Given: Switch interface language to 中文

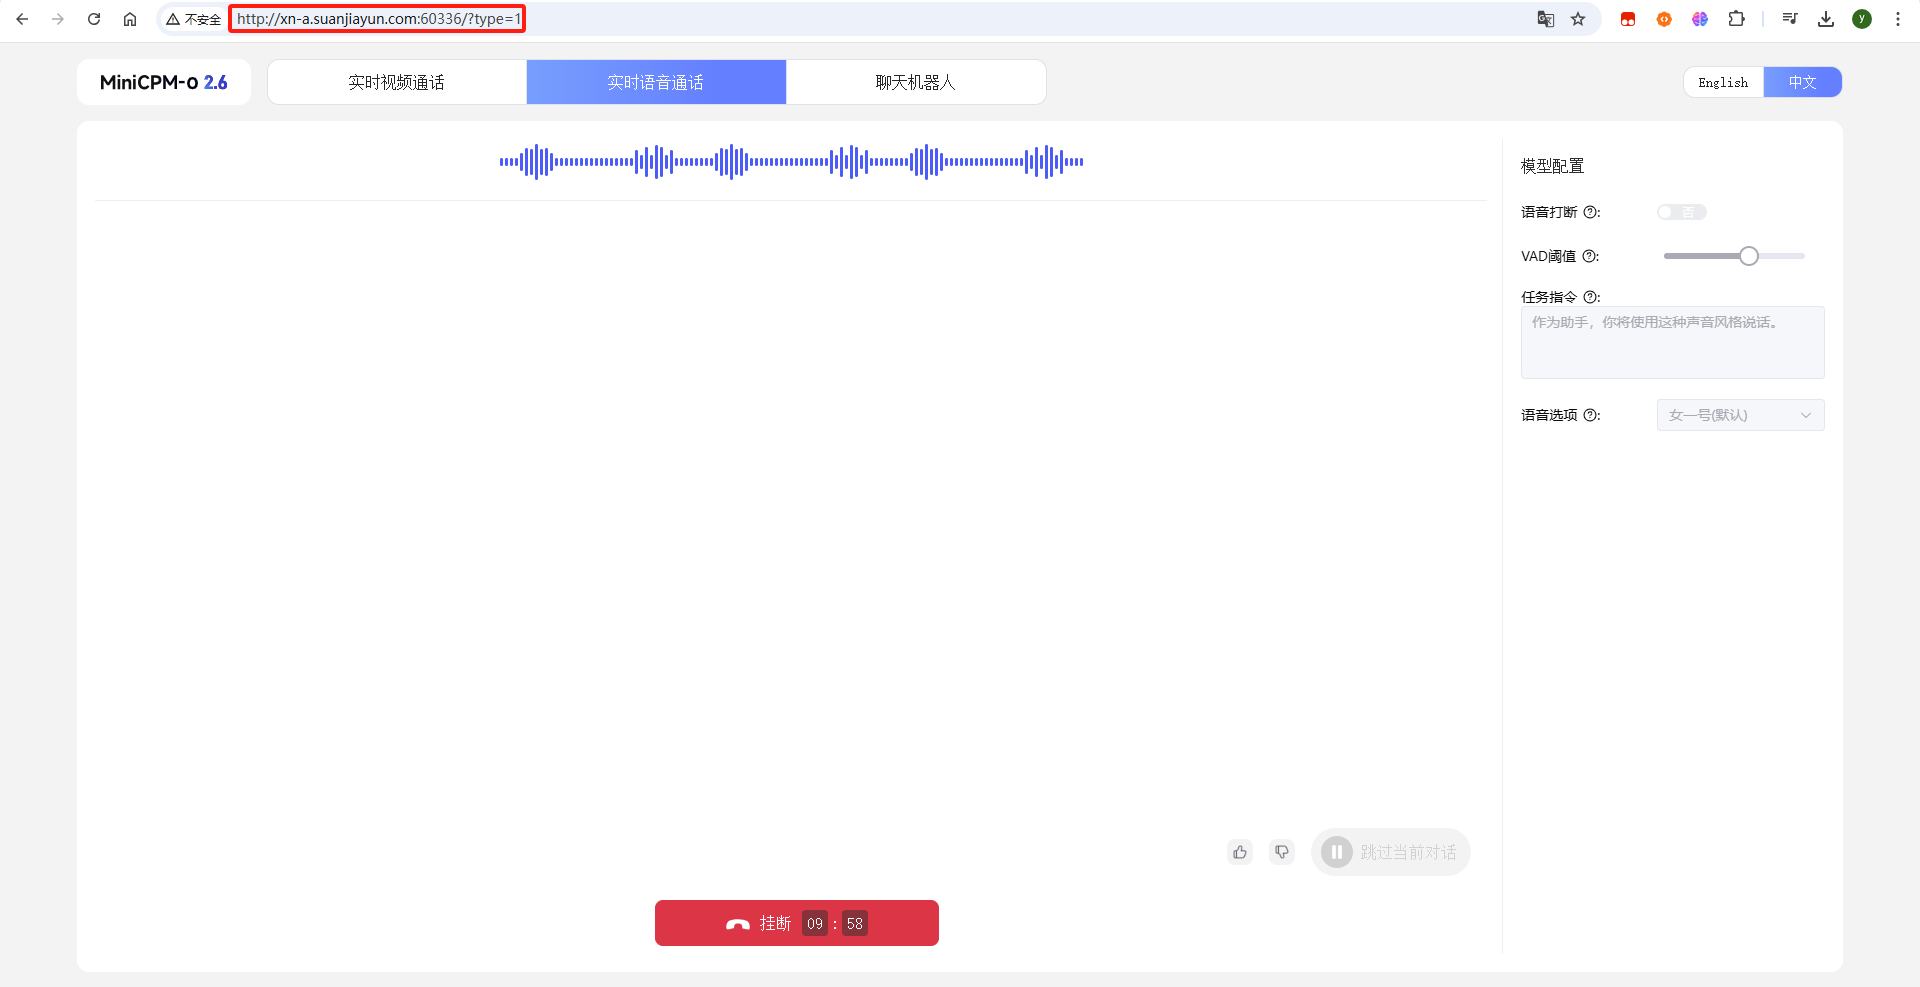Looking at the screenshot, I should click(1802, 82).
